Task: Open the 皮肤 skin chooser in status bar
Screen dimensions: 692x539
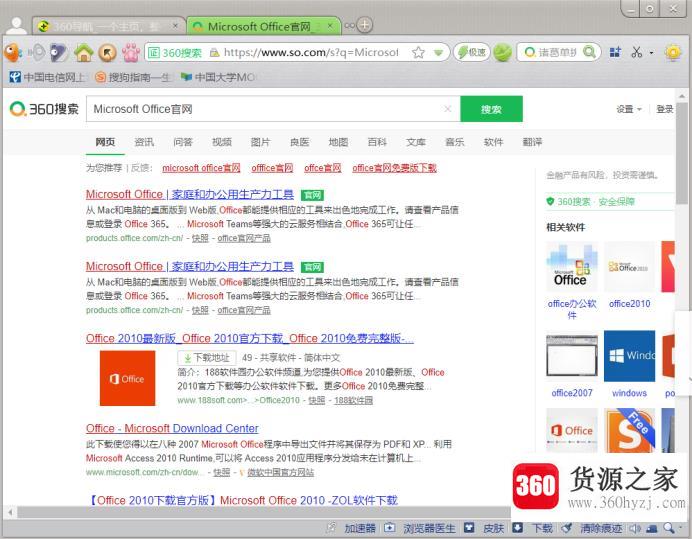Action: point(484,528)
